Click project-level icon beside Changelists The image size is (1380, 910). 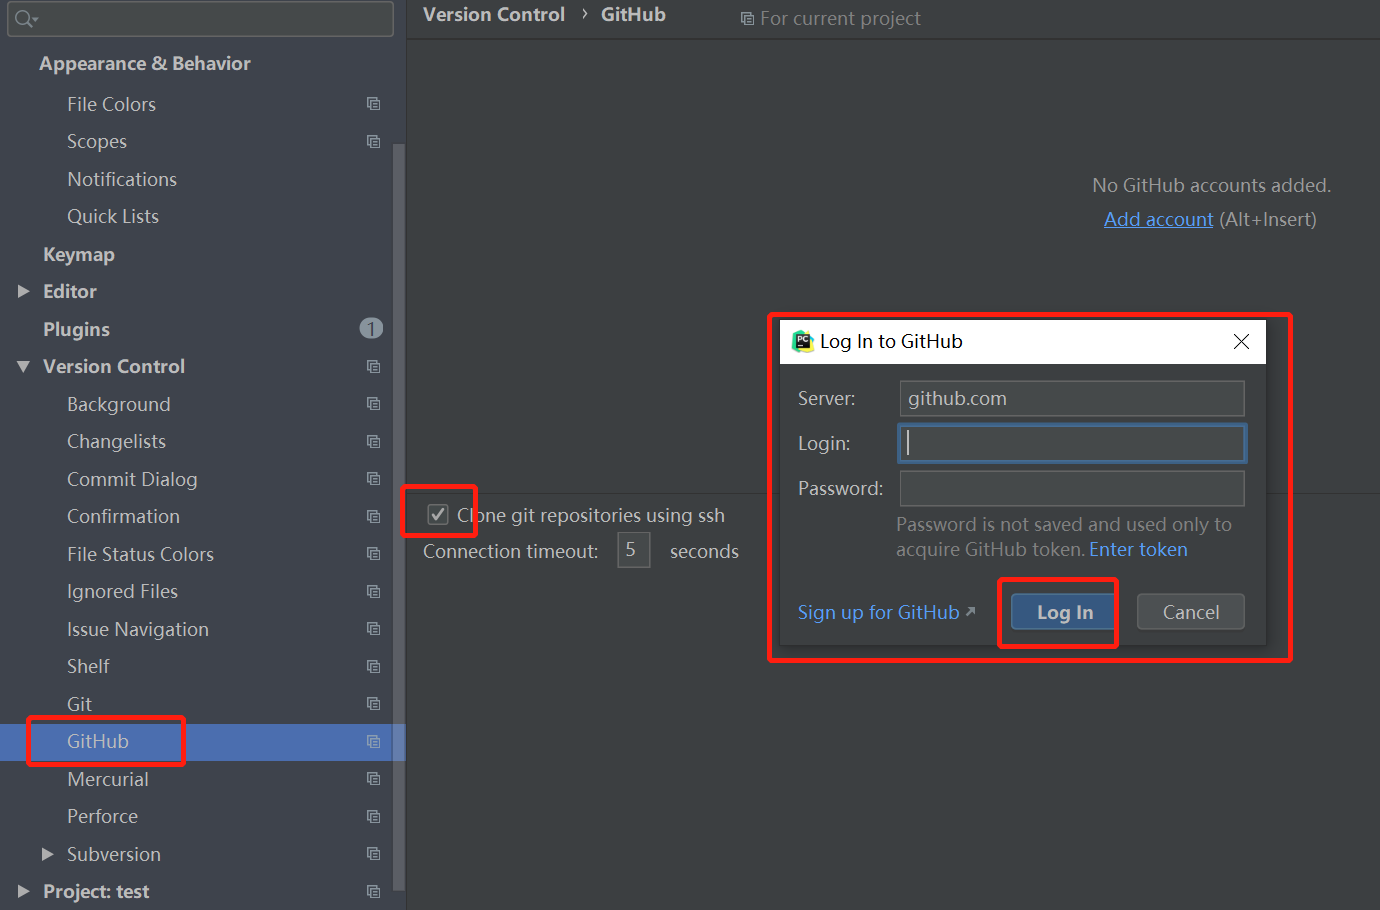(374, 442)
